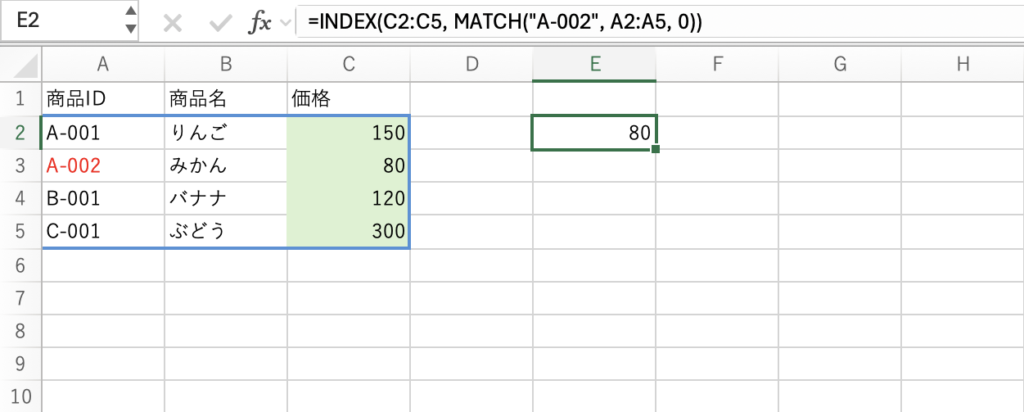
Task: Open the Insert Function fx button
Action: pyautogui.click(x=262, y=24)
